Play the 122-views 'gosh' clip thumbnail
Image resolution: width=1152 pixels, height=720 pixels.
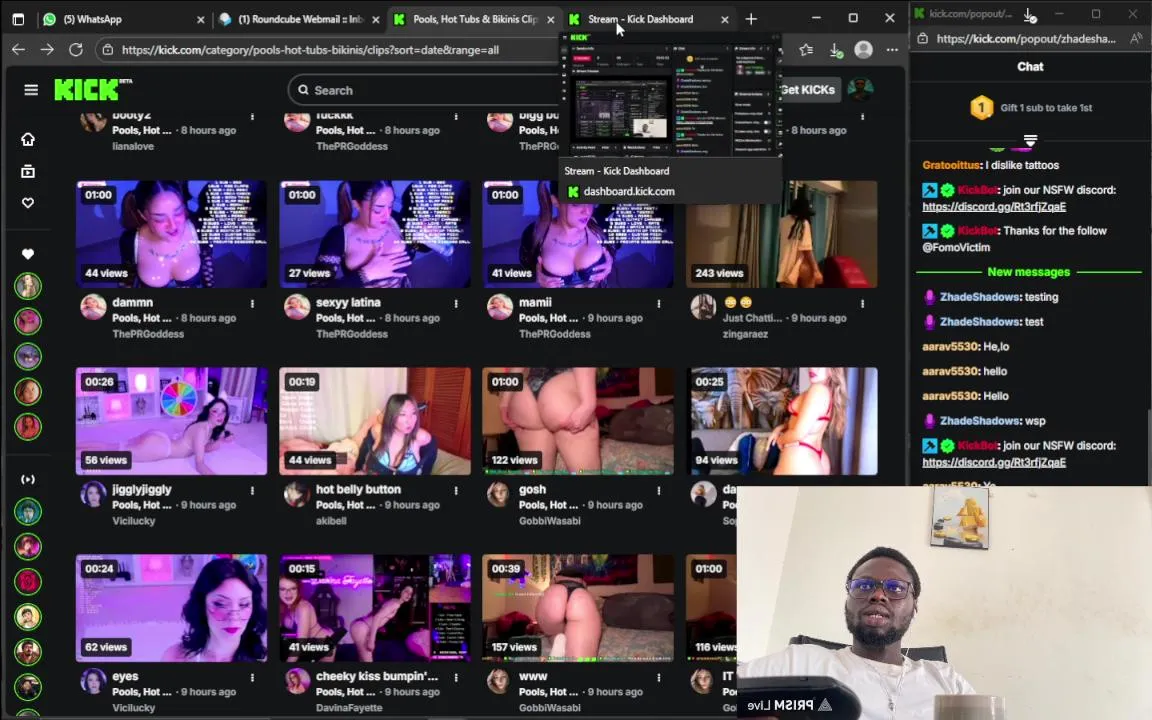tap(577, 421)
